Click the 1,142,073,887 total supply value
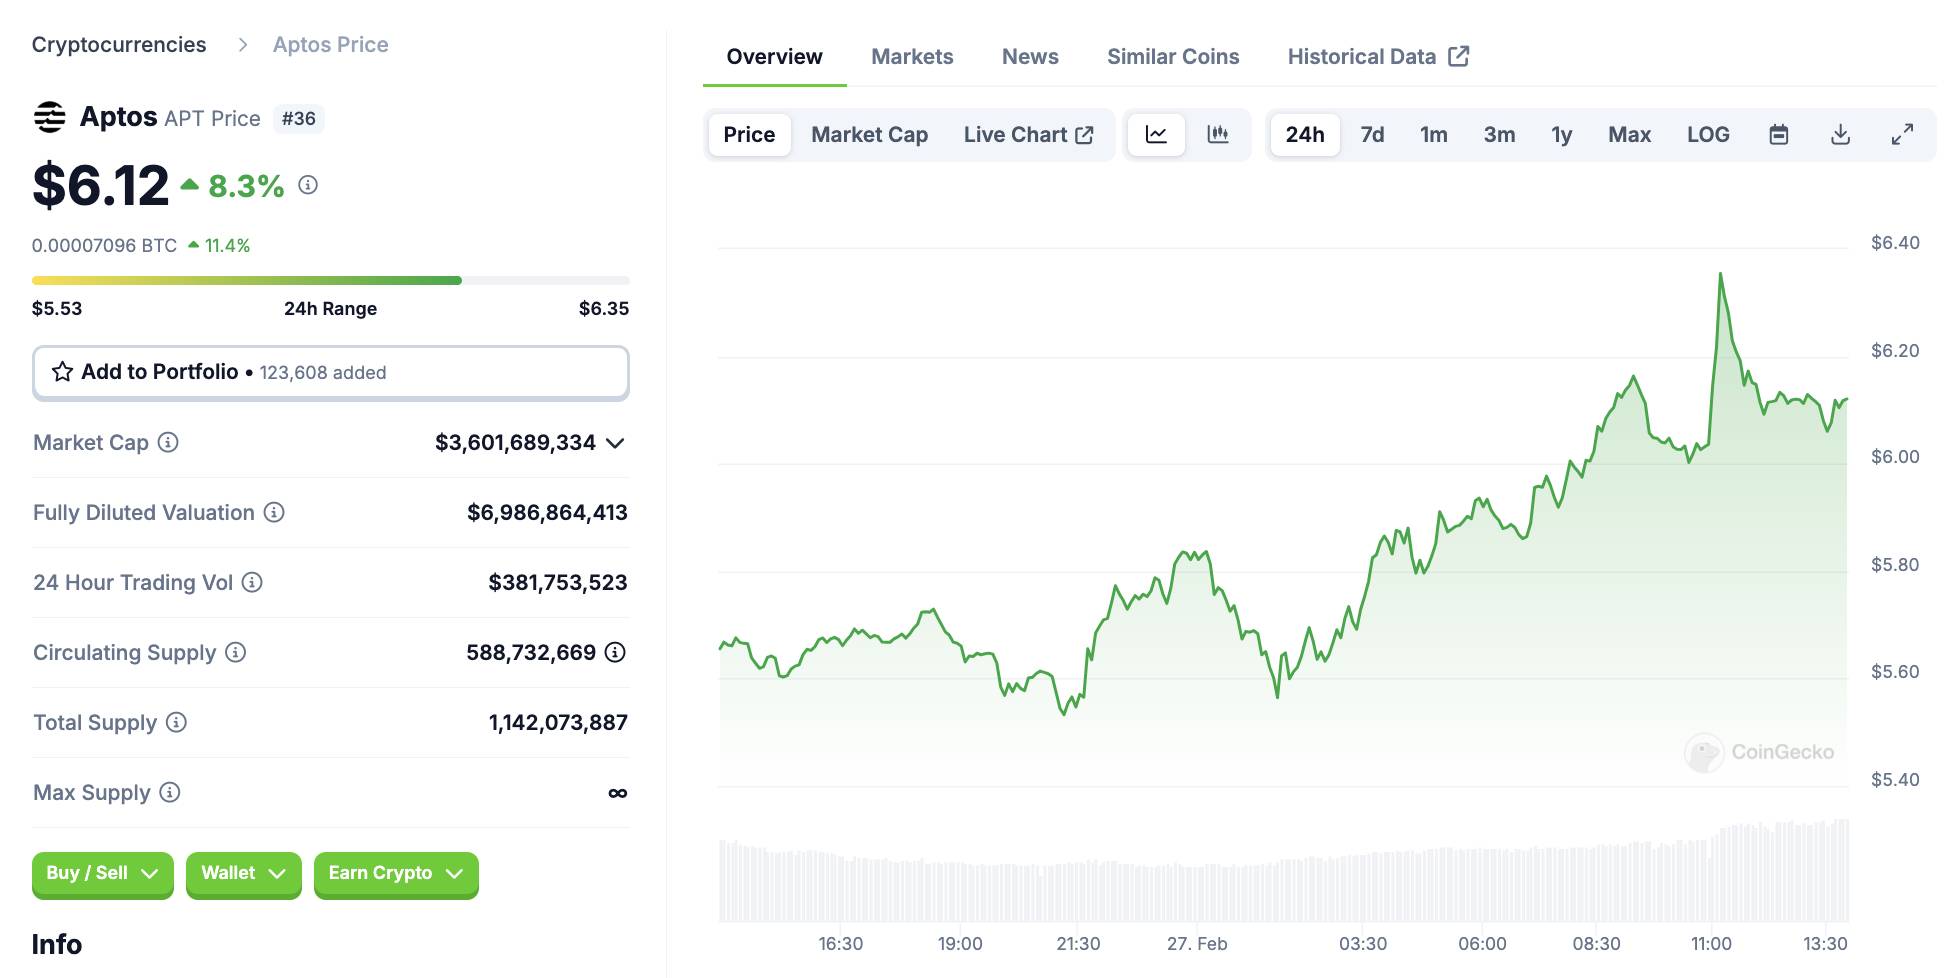This screenshot has width=1952, height=978. (558, 723)
